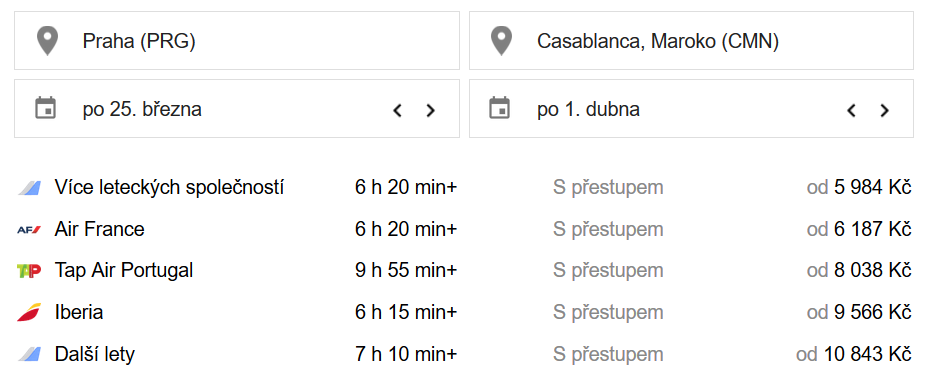
Task: Open Další lety row
Action: click(x=464, y=354)
